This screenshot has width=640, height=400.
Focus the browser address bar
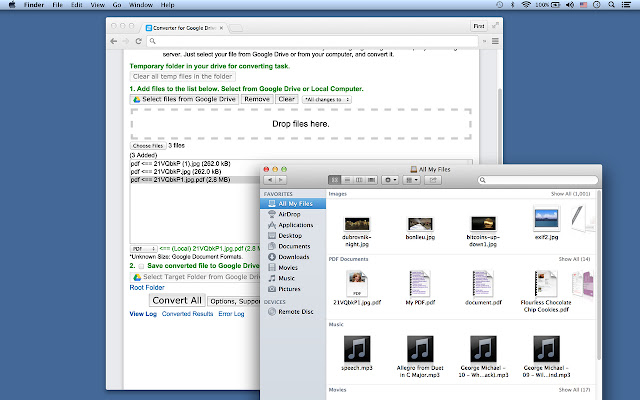(x=312, y=41)
